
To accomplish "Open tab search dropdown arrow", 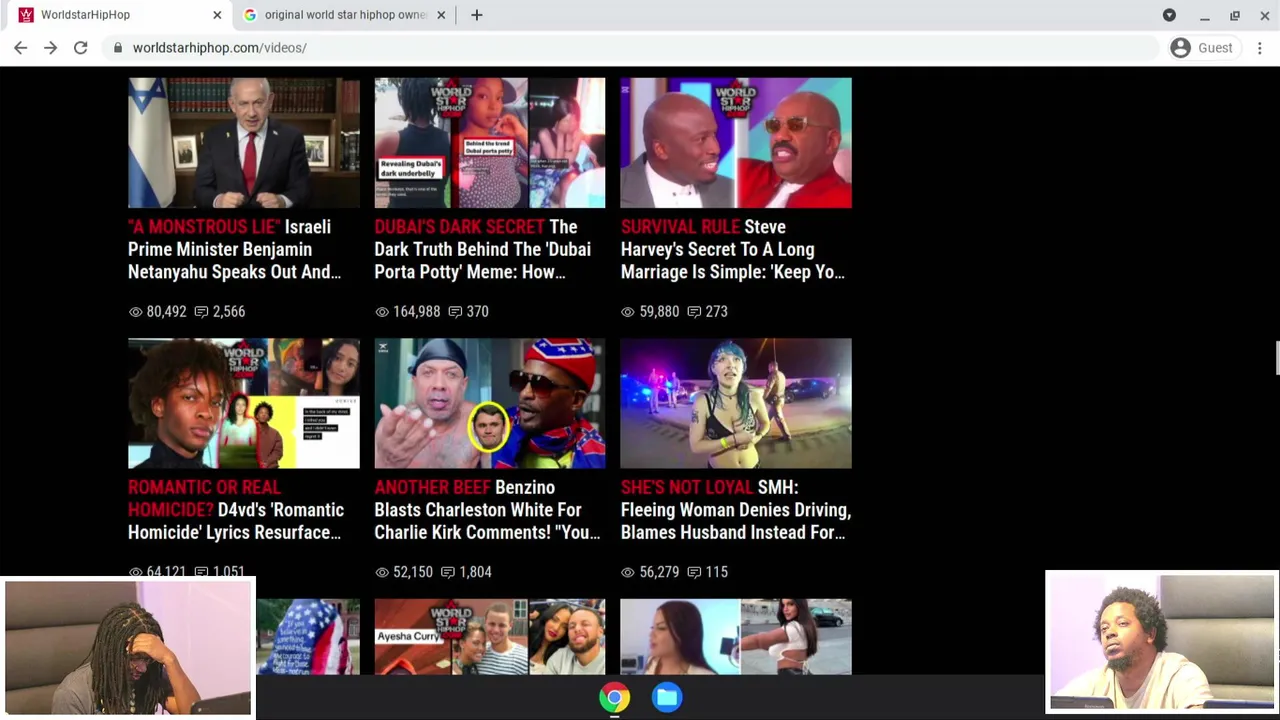I will tap(1169, 15).
